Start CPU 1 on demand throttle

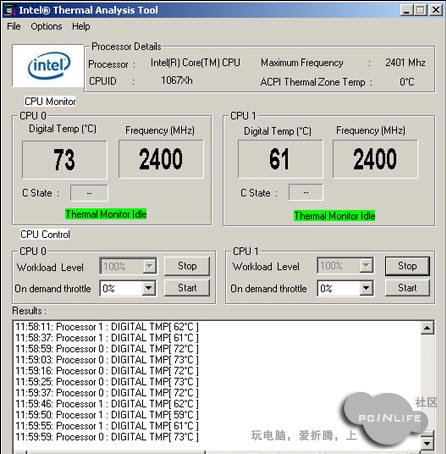click(x=407, y=288)
